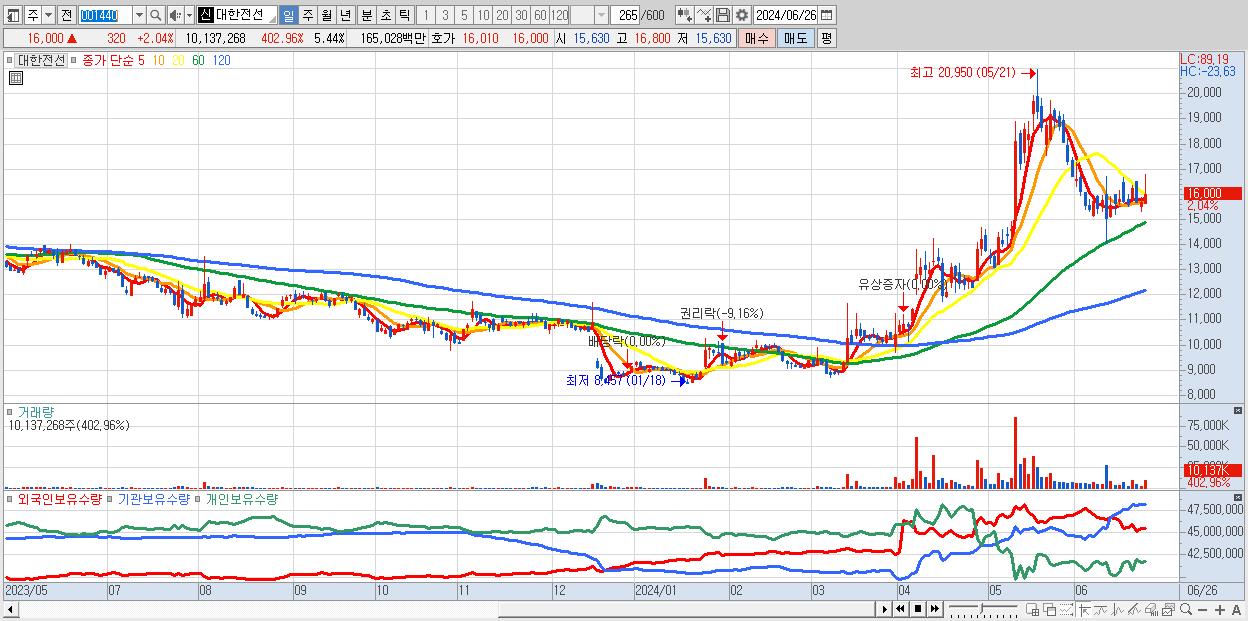
Task: Click the 외국인보유수량 legend label
Action: 59,498
